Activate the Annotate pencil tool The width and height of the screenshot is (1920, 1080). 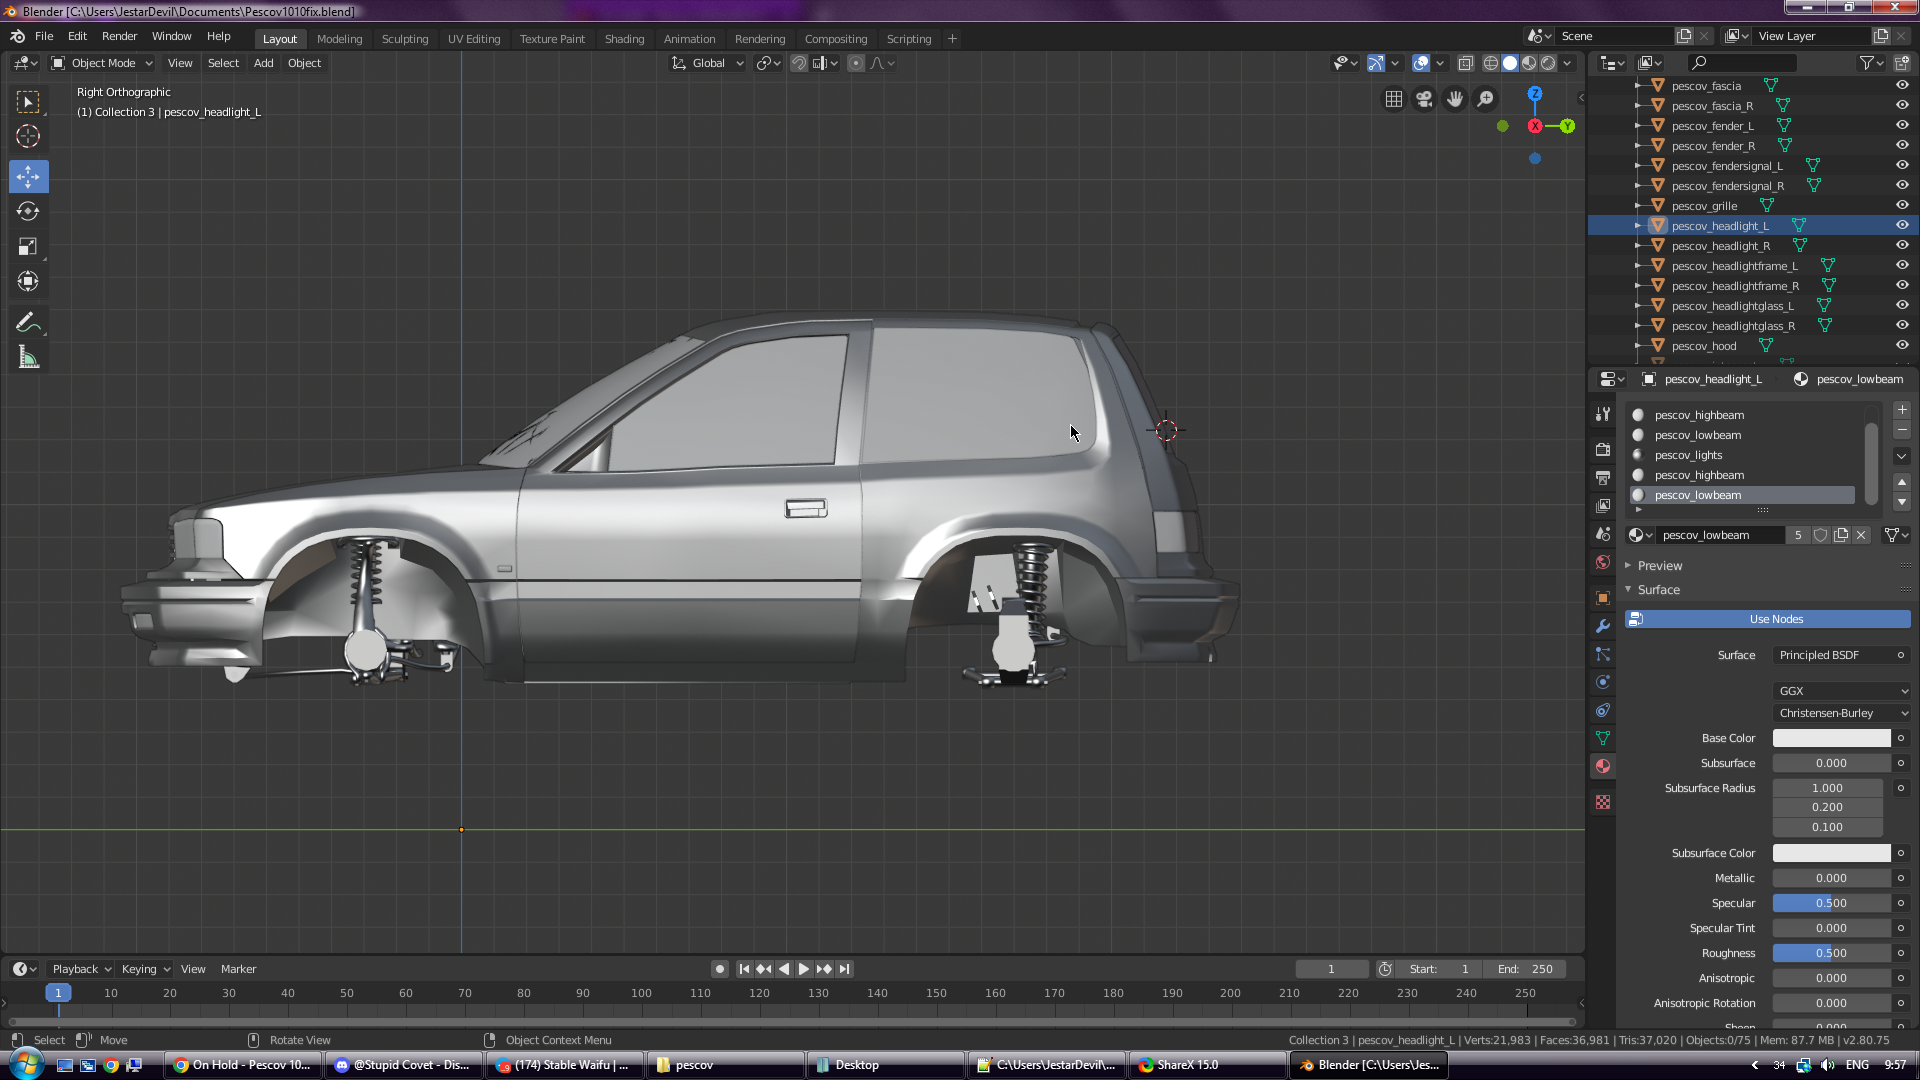click(28, 322)
